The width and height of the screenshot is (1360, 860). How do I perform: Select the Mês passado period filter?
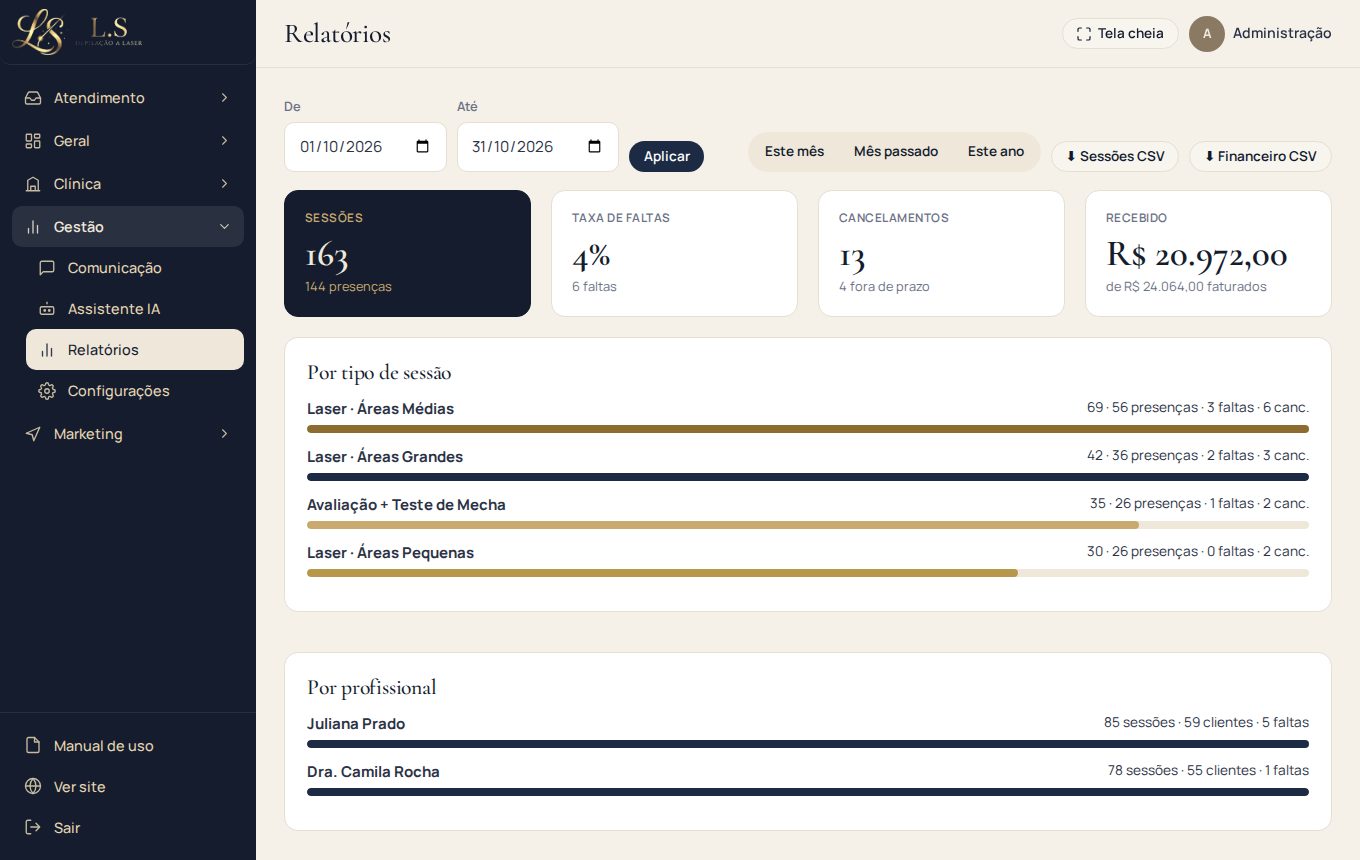coord(896,152)
